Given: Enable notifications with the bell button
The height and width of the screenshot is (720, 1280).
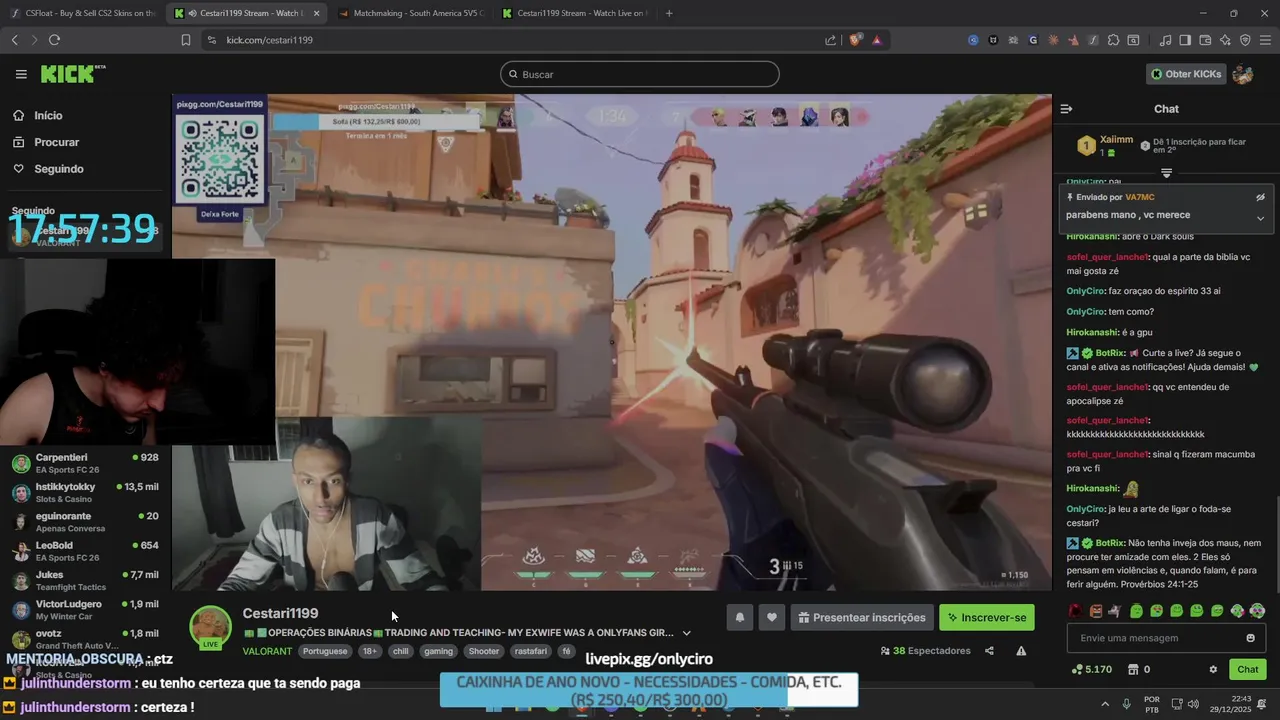Looking at the screenshot, I should coord(740,618).
